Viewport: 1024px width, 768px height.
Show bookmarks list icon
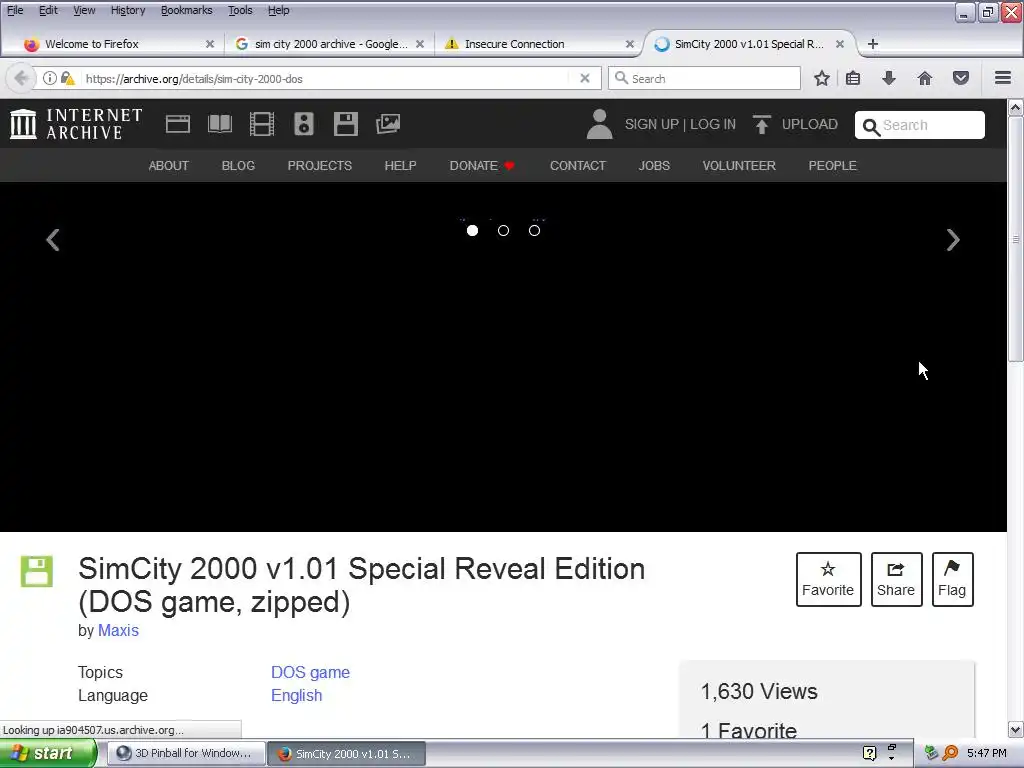tap(853, 78)
